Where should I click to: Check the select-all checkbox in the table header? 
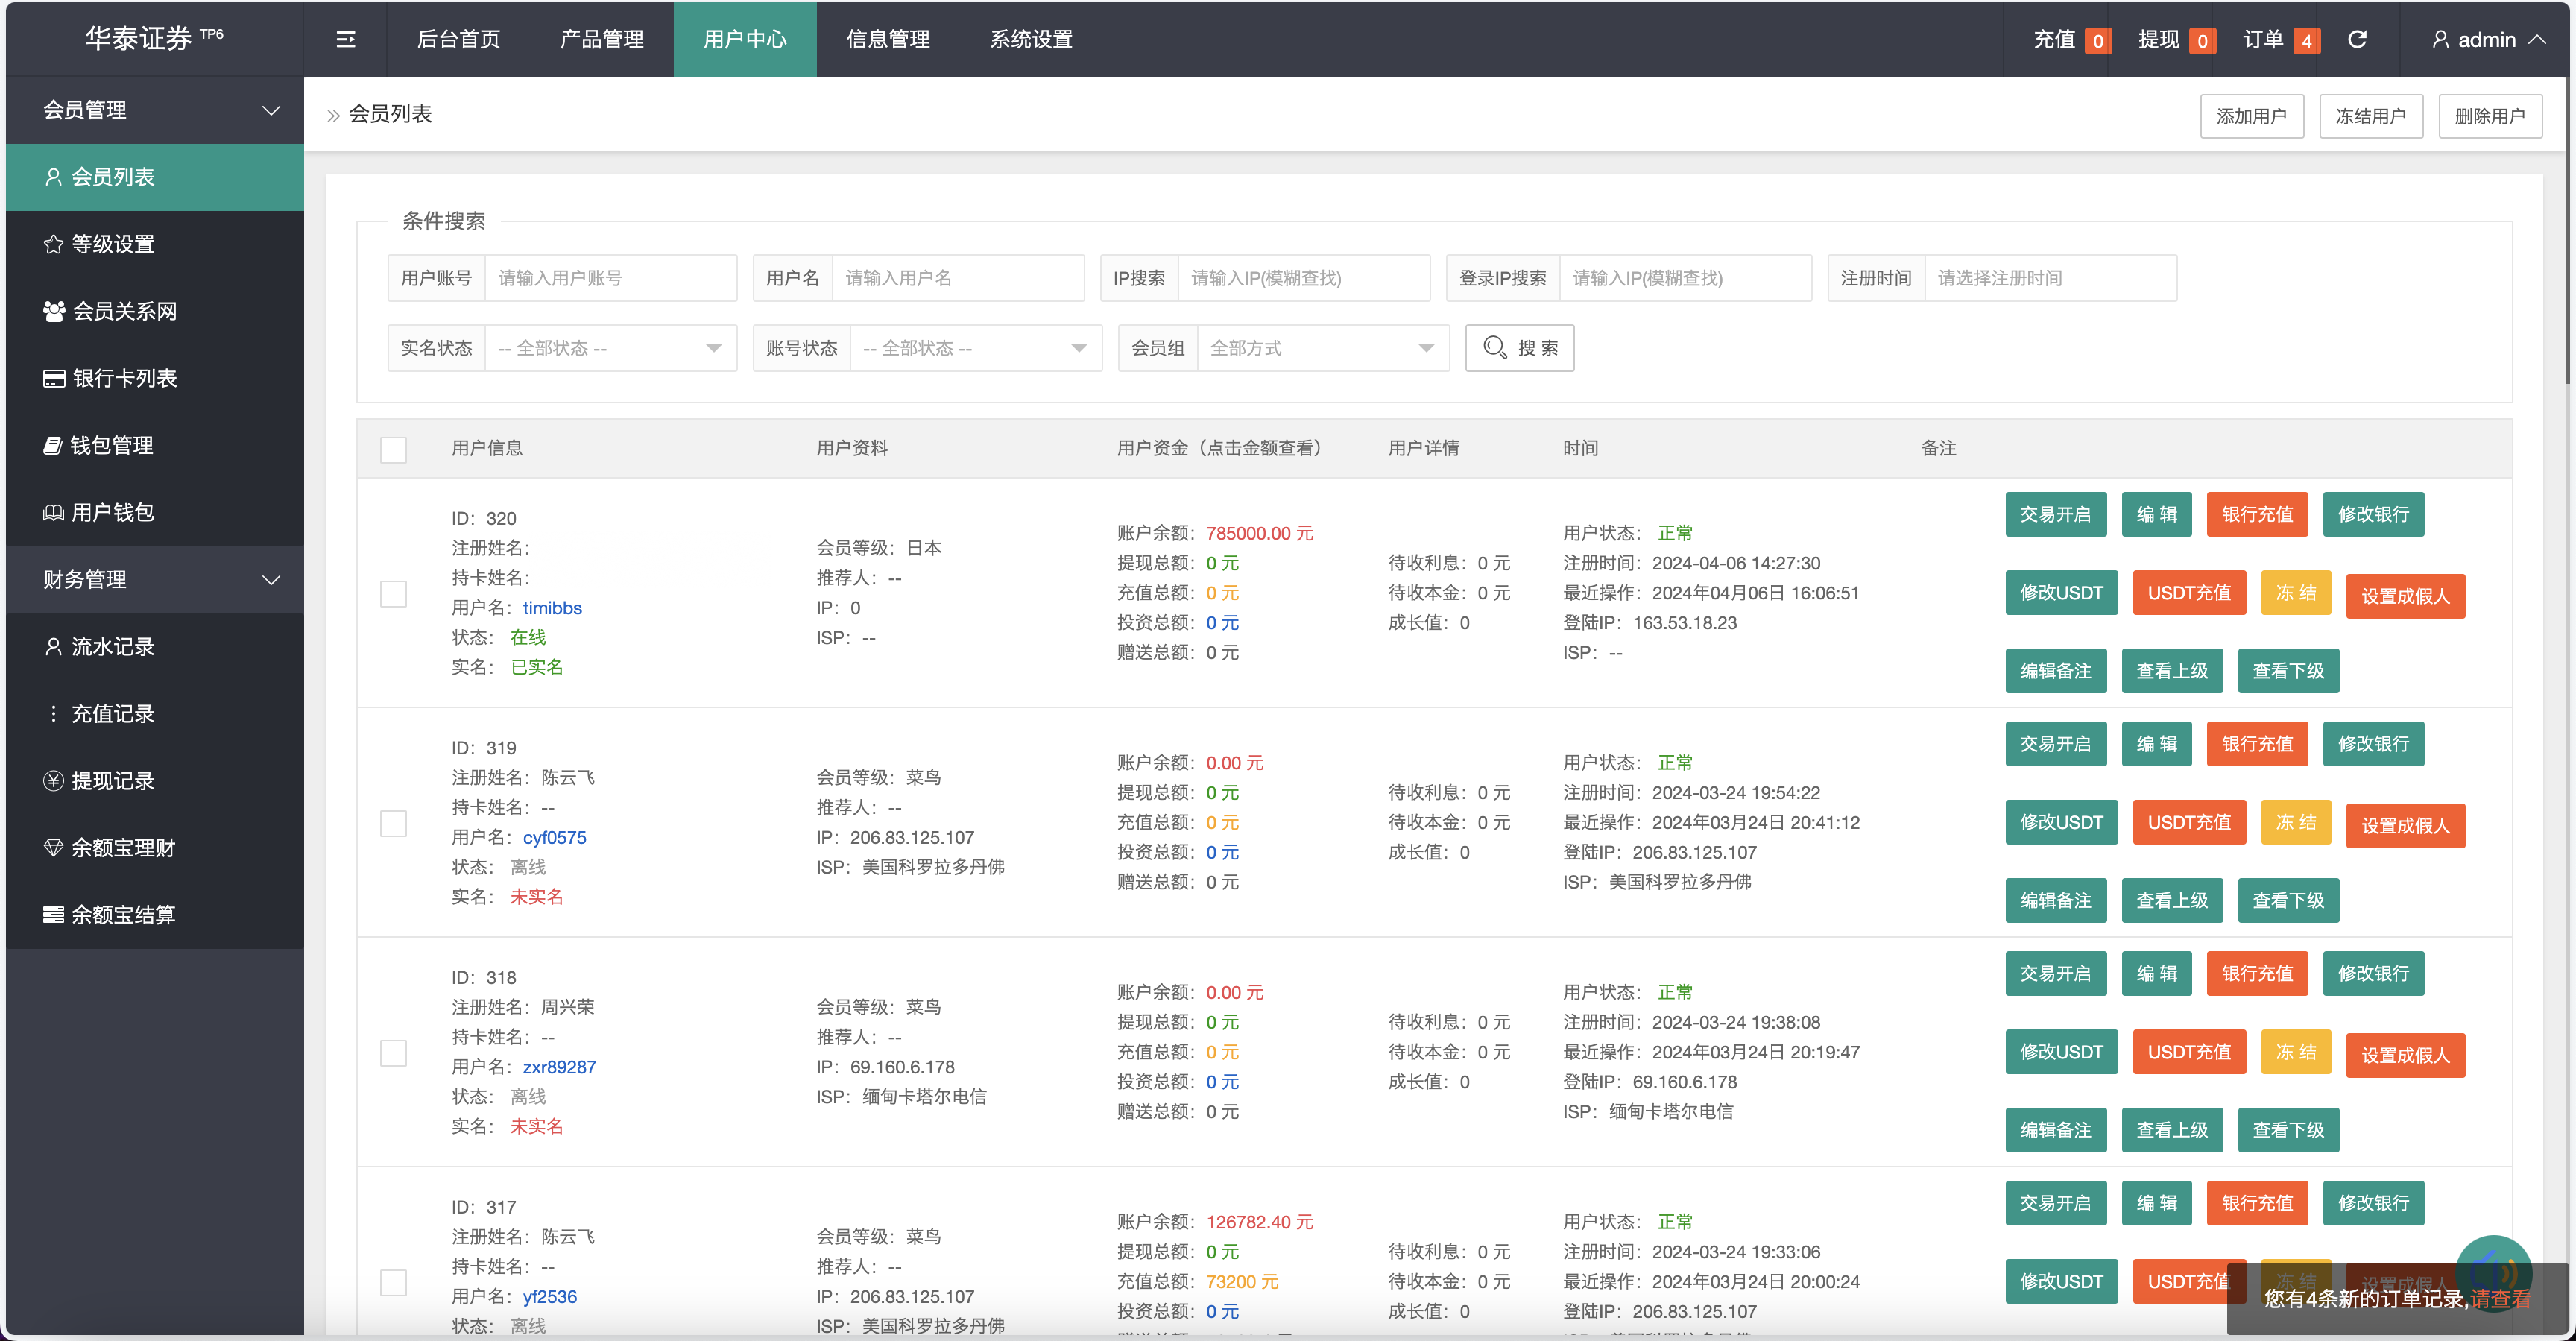point(393,450)
